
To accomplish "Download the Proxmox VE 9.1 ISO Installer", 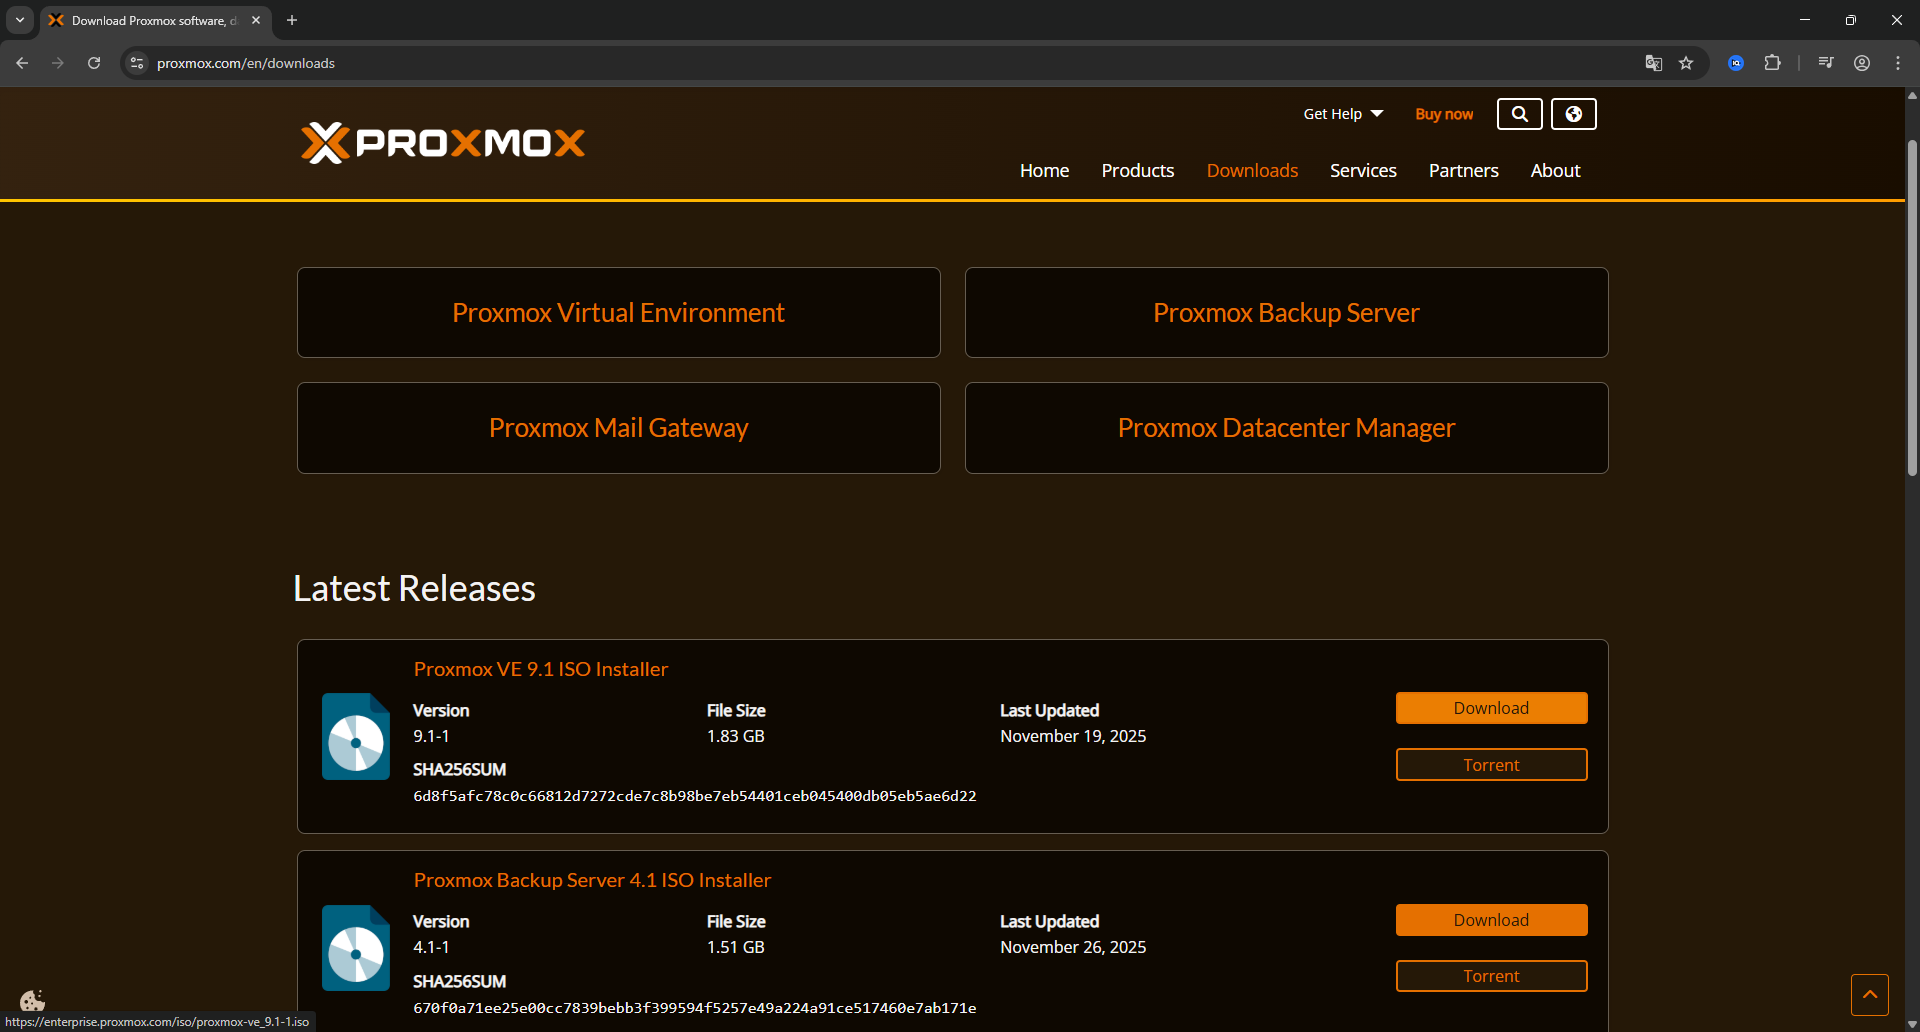I will coord(1491,707).
